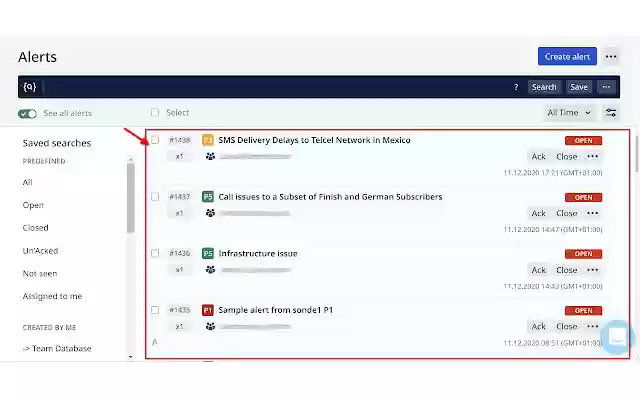This screenshot has height=400, width=640.
Task: Open the search help question mark
Action: [516, 87]
